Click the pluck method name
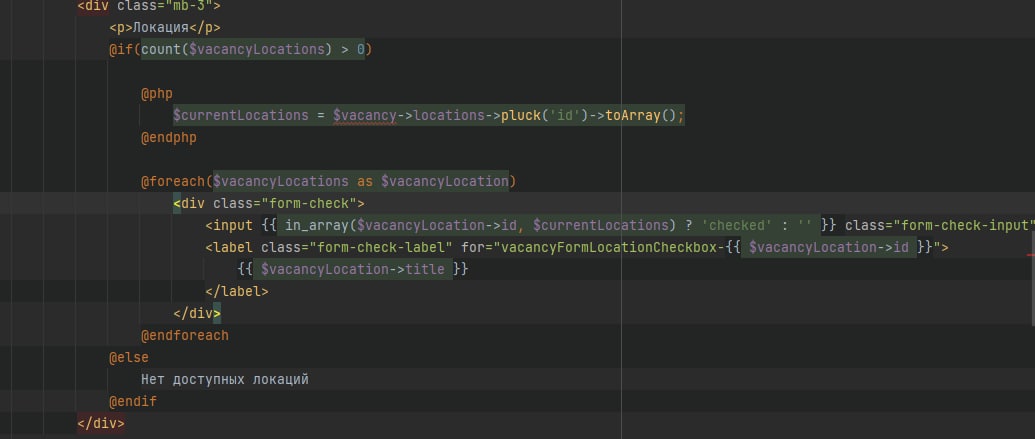The height and width of the screenshot is (439, 1035). (x=521, y=116)
